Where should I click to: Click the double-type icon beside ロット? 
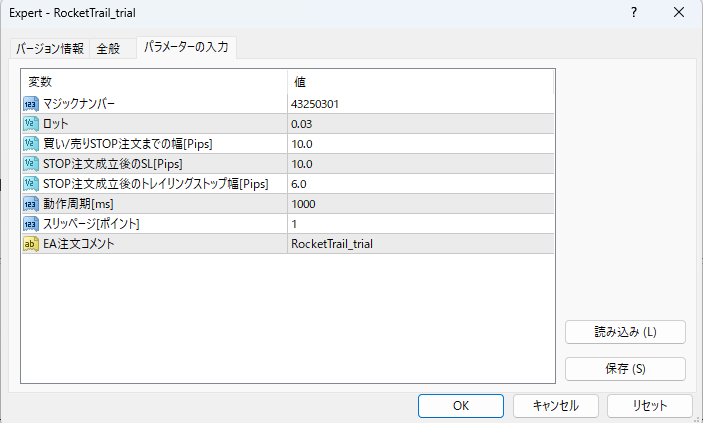(x=30, y=123)
